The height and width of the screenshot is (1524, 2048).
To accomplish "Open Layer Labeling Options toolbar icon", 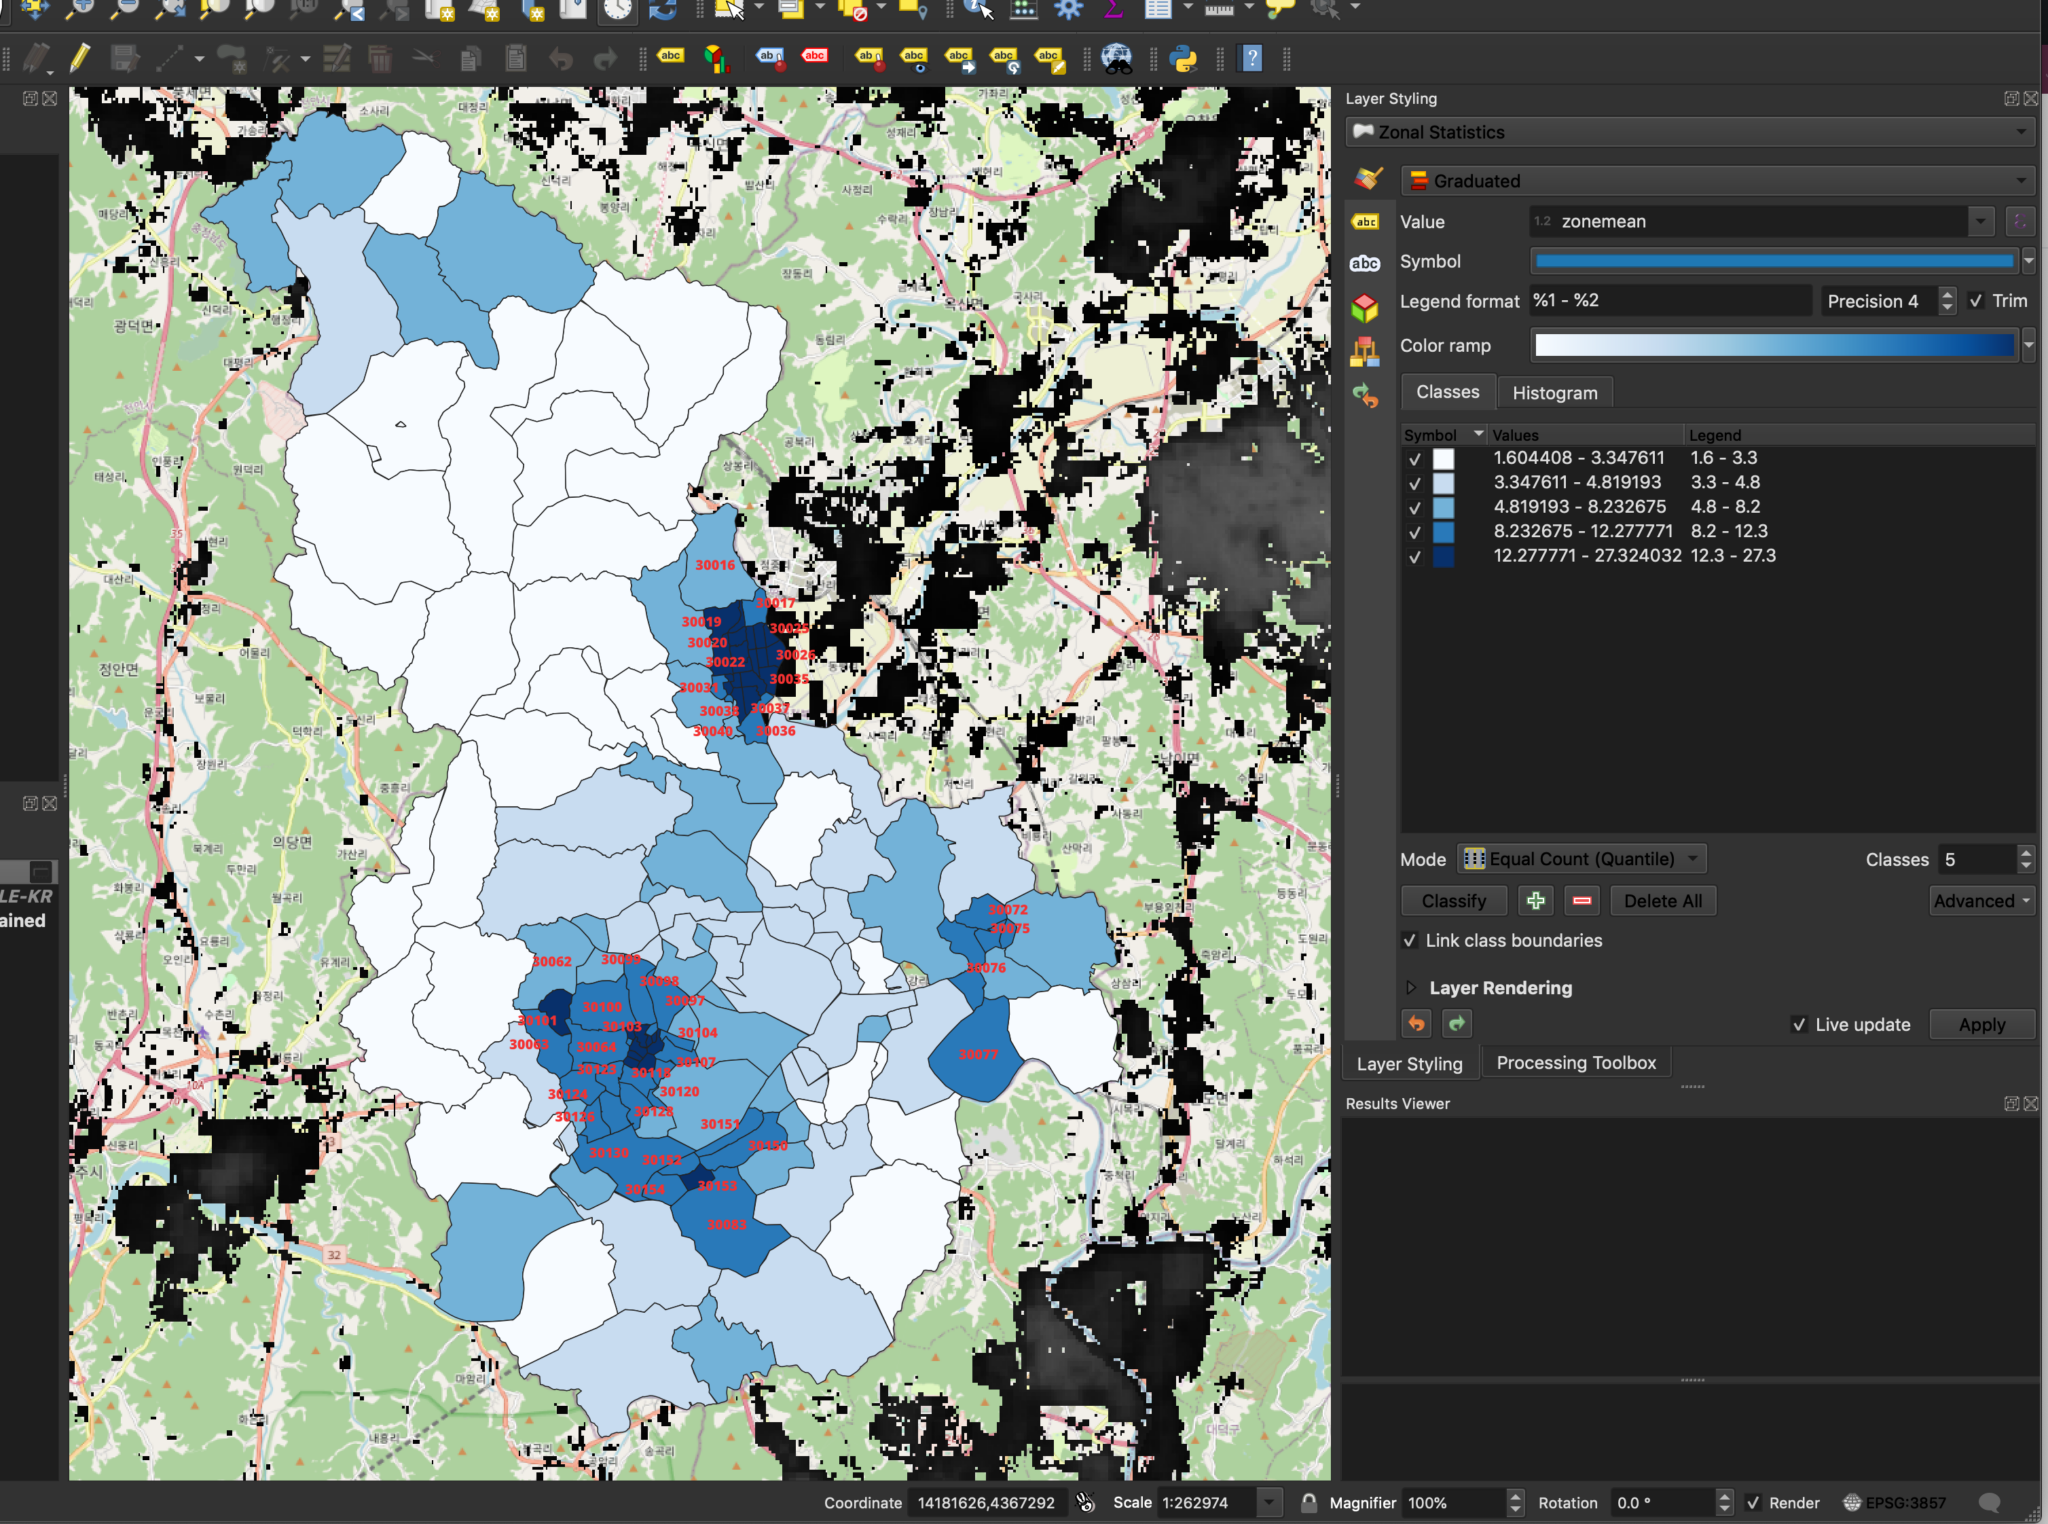I will tap(670, 58).
